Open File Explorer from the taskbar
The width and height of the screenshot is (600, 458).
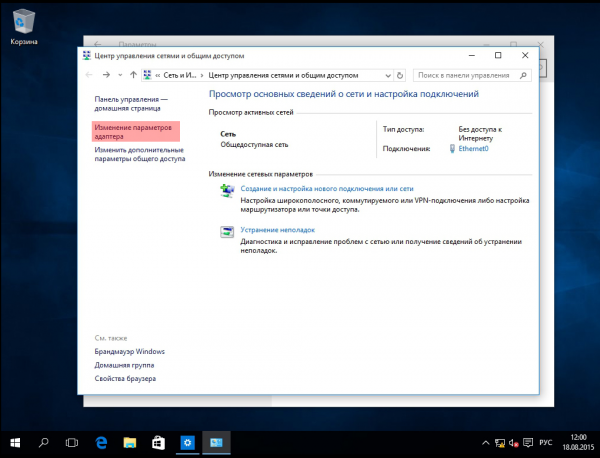pos(130,443)
